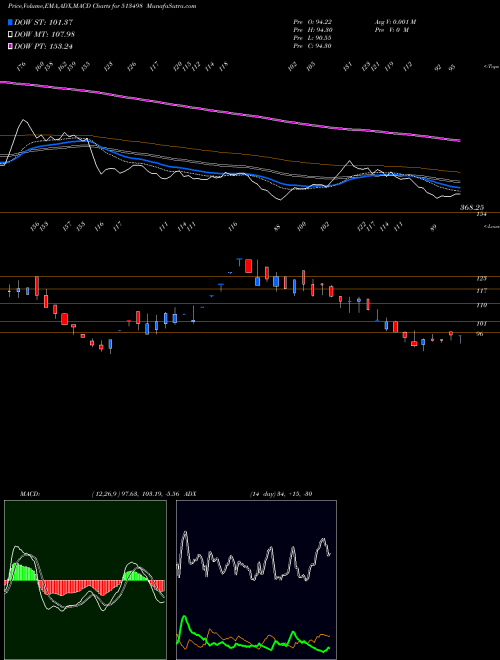This screenshot has height=660, width=500.
Task: Click the chart title for 513498 MunafaSutra.com
Action: (x=102, y=6)
